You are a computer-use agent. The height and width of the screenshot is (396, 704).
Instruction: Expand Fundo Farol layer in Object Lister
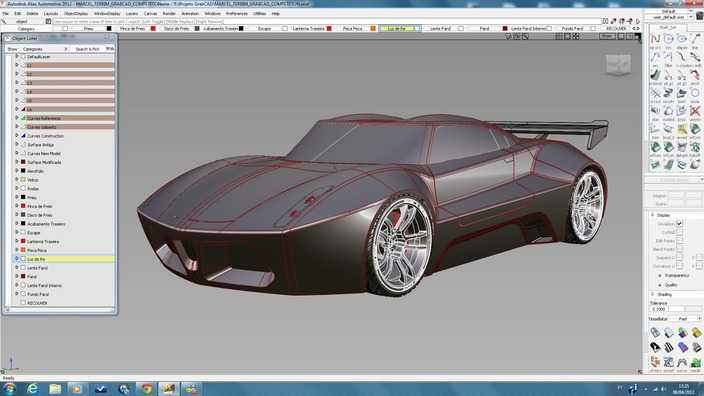coord(17,294)
